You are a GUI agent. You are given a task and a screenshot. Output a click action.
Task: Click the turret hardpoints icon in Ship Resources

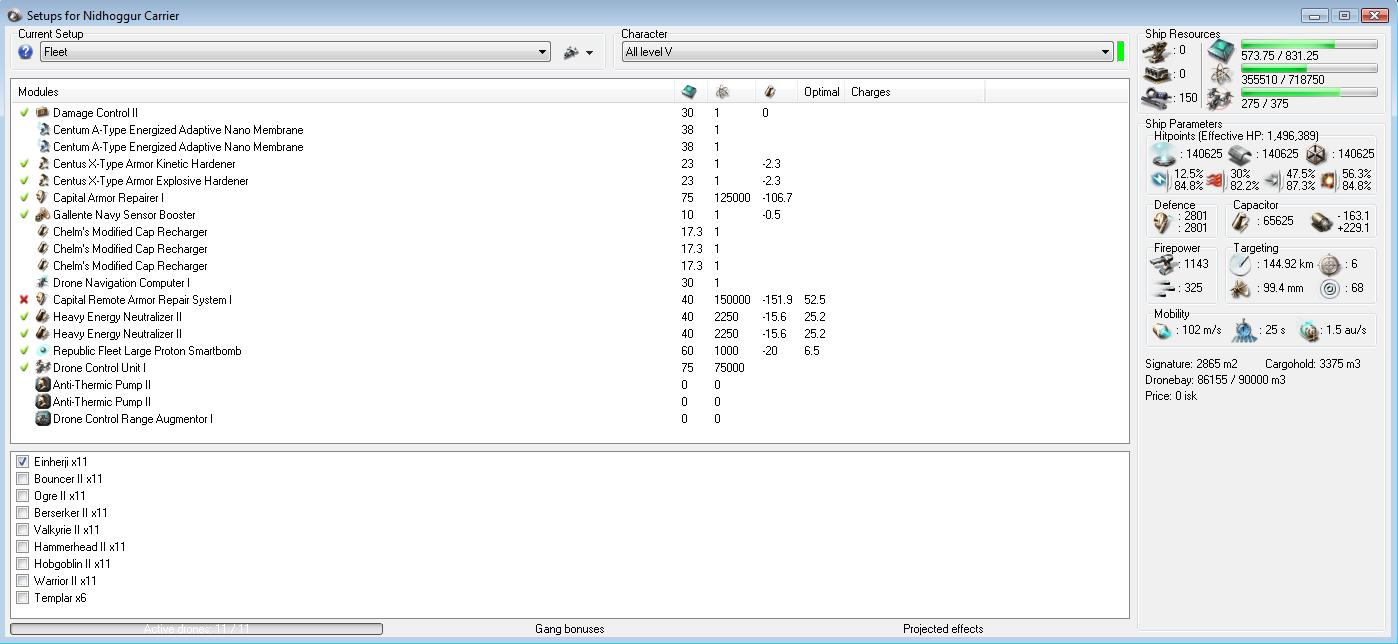click(x=1157, y=50)
